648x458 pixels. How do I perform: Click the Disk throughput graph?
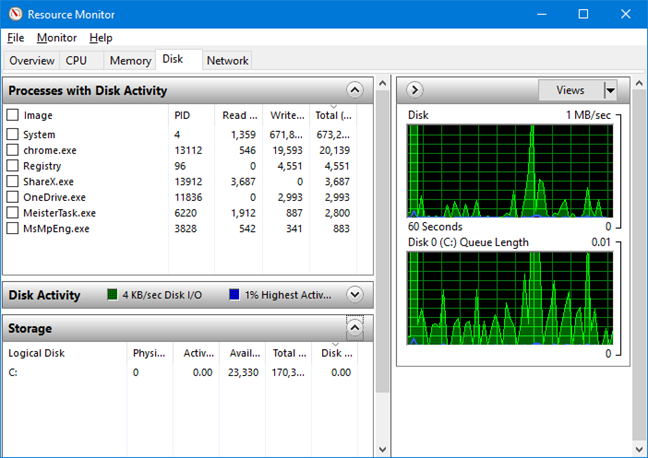tap(510, 171)
